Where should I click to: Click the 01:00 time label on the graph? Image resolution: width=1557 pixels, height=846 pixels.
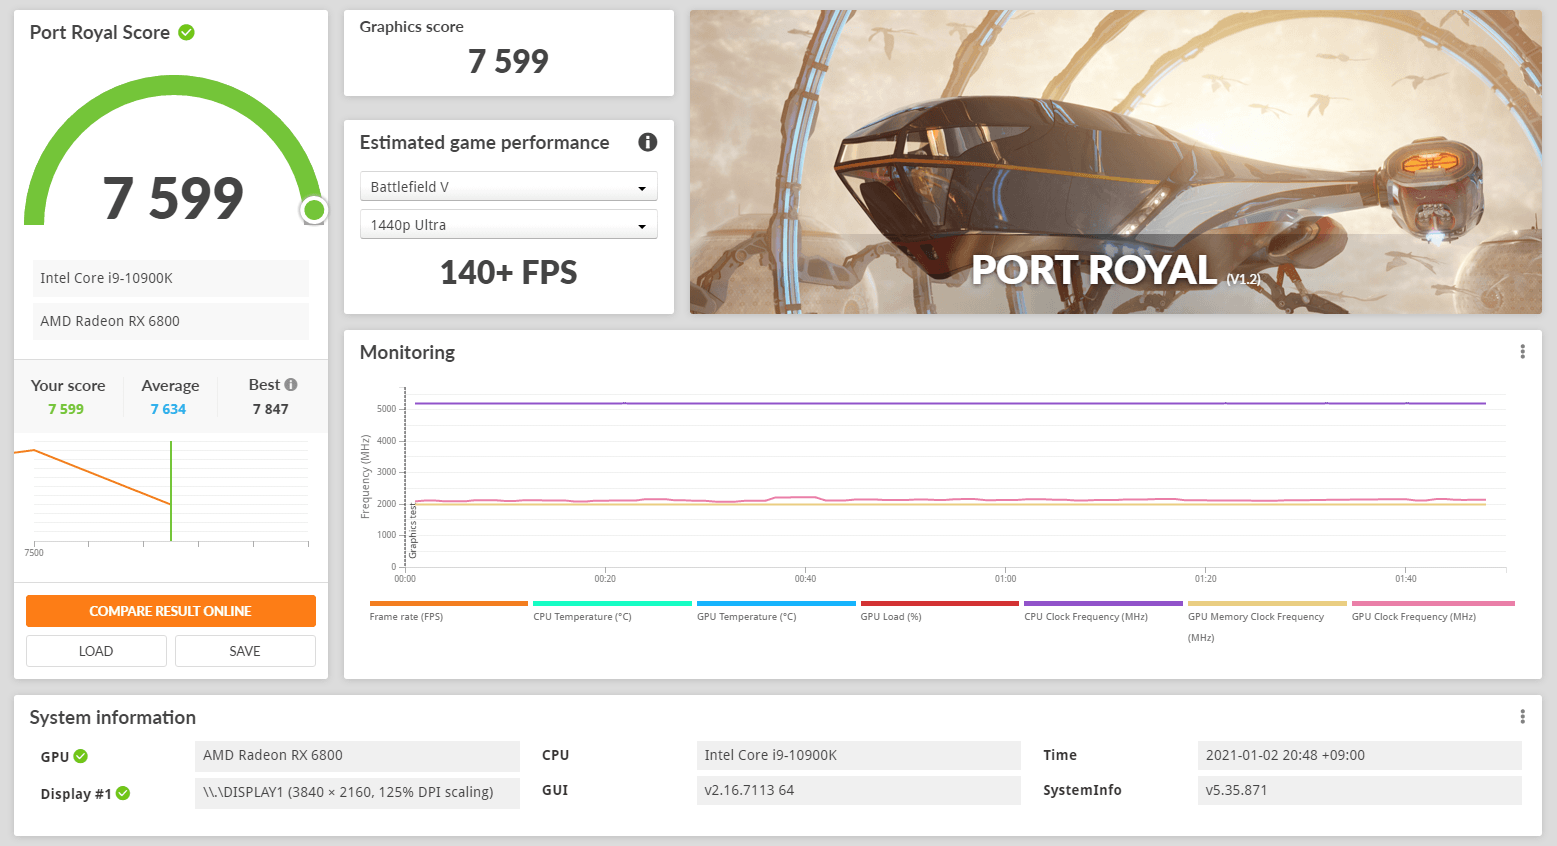tap(1005, 579)
